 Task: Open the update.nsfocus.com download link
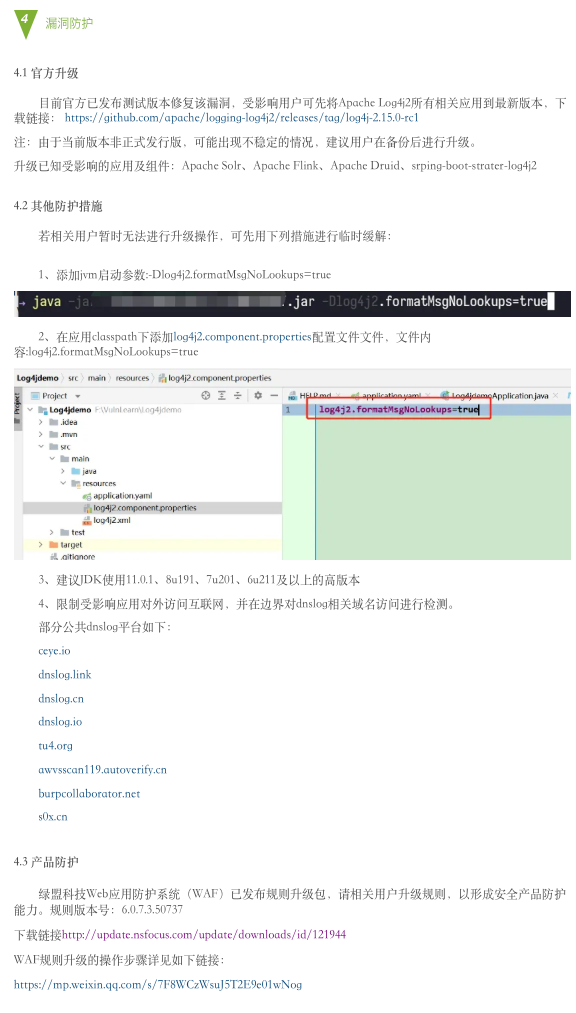click(203, 934)
